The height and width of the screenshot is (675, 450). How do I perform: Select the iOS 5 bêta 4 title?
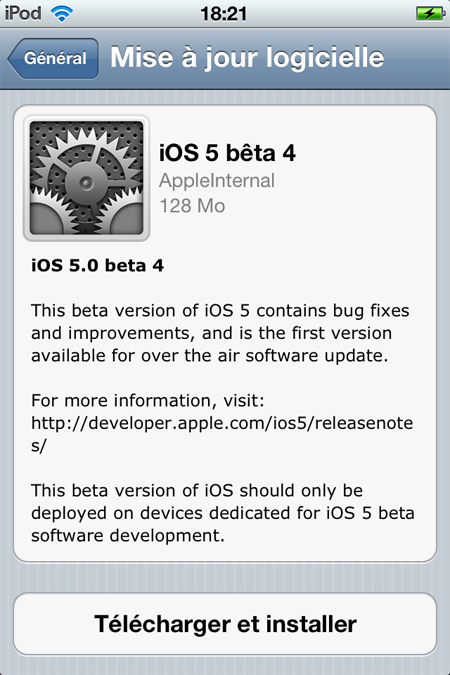tap(227, 153)
